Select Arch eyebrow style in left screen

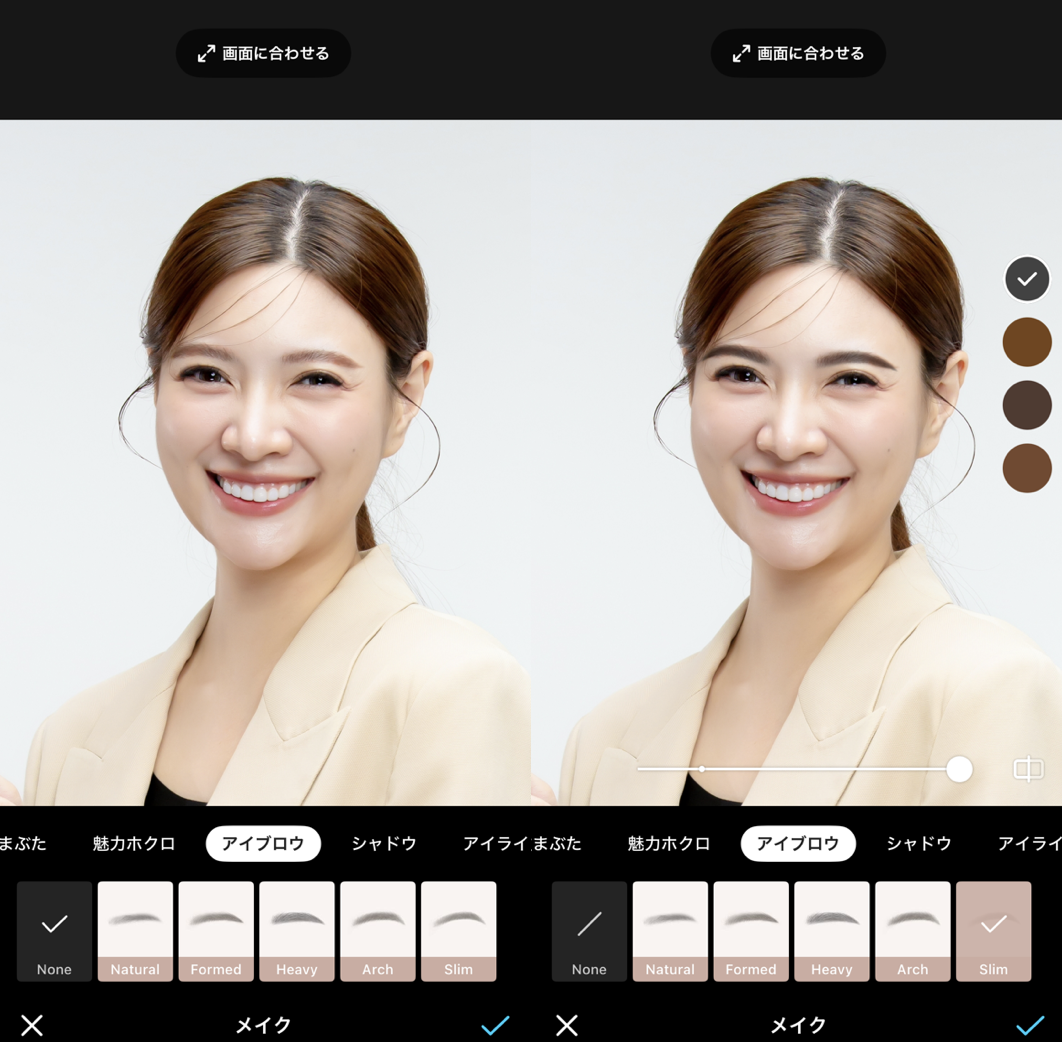click(378, 931)
